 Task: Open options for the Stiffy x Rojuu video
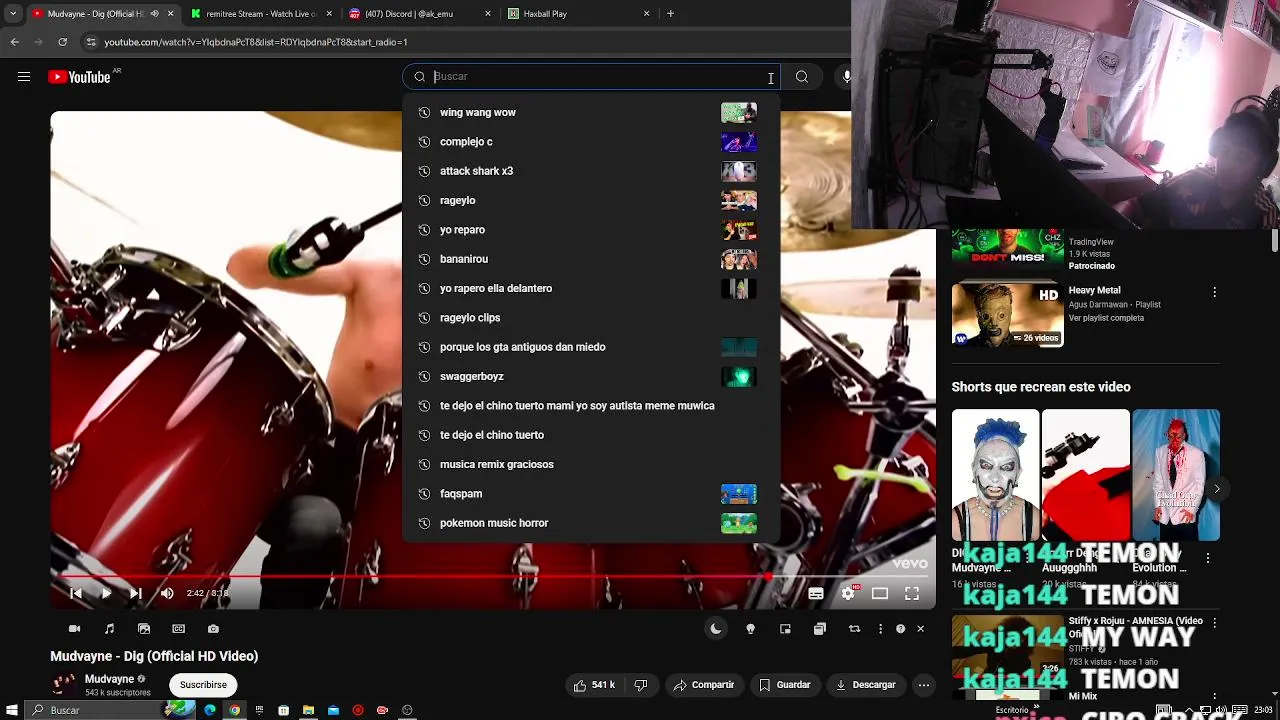(x=1214, y=622)
